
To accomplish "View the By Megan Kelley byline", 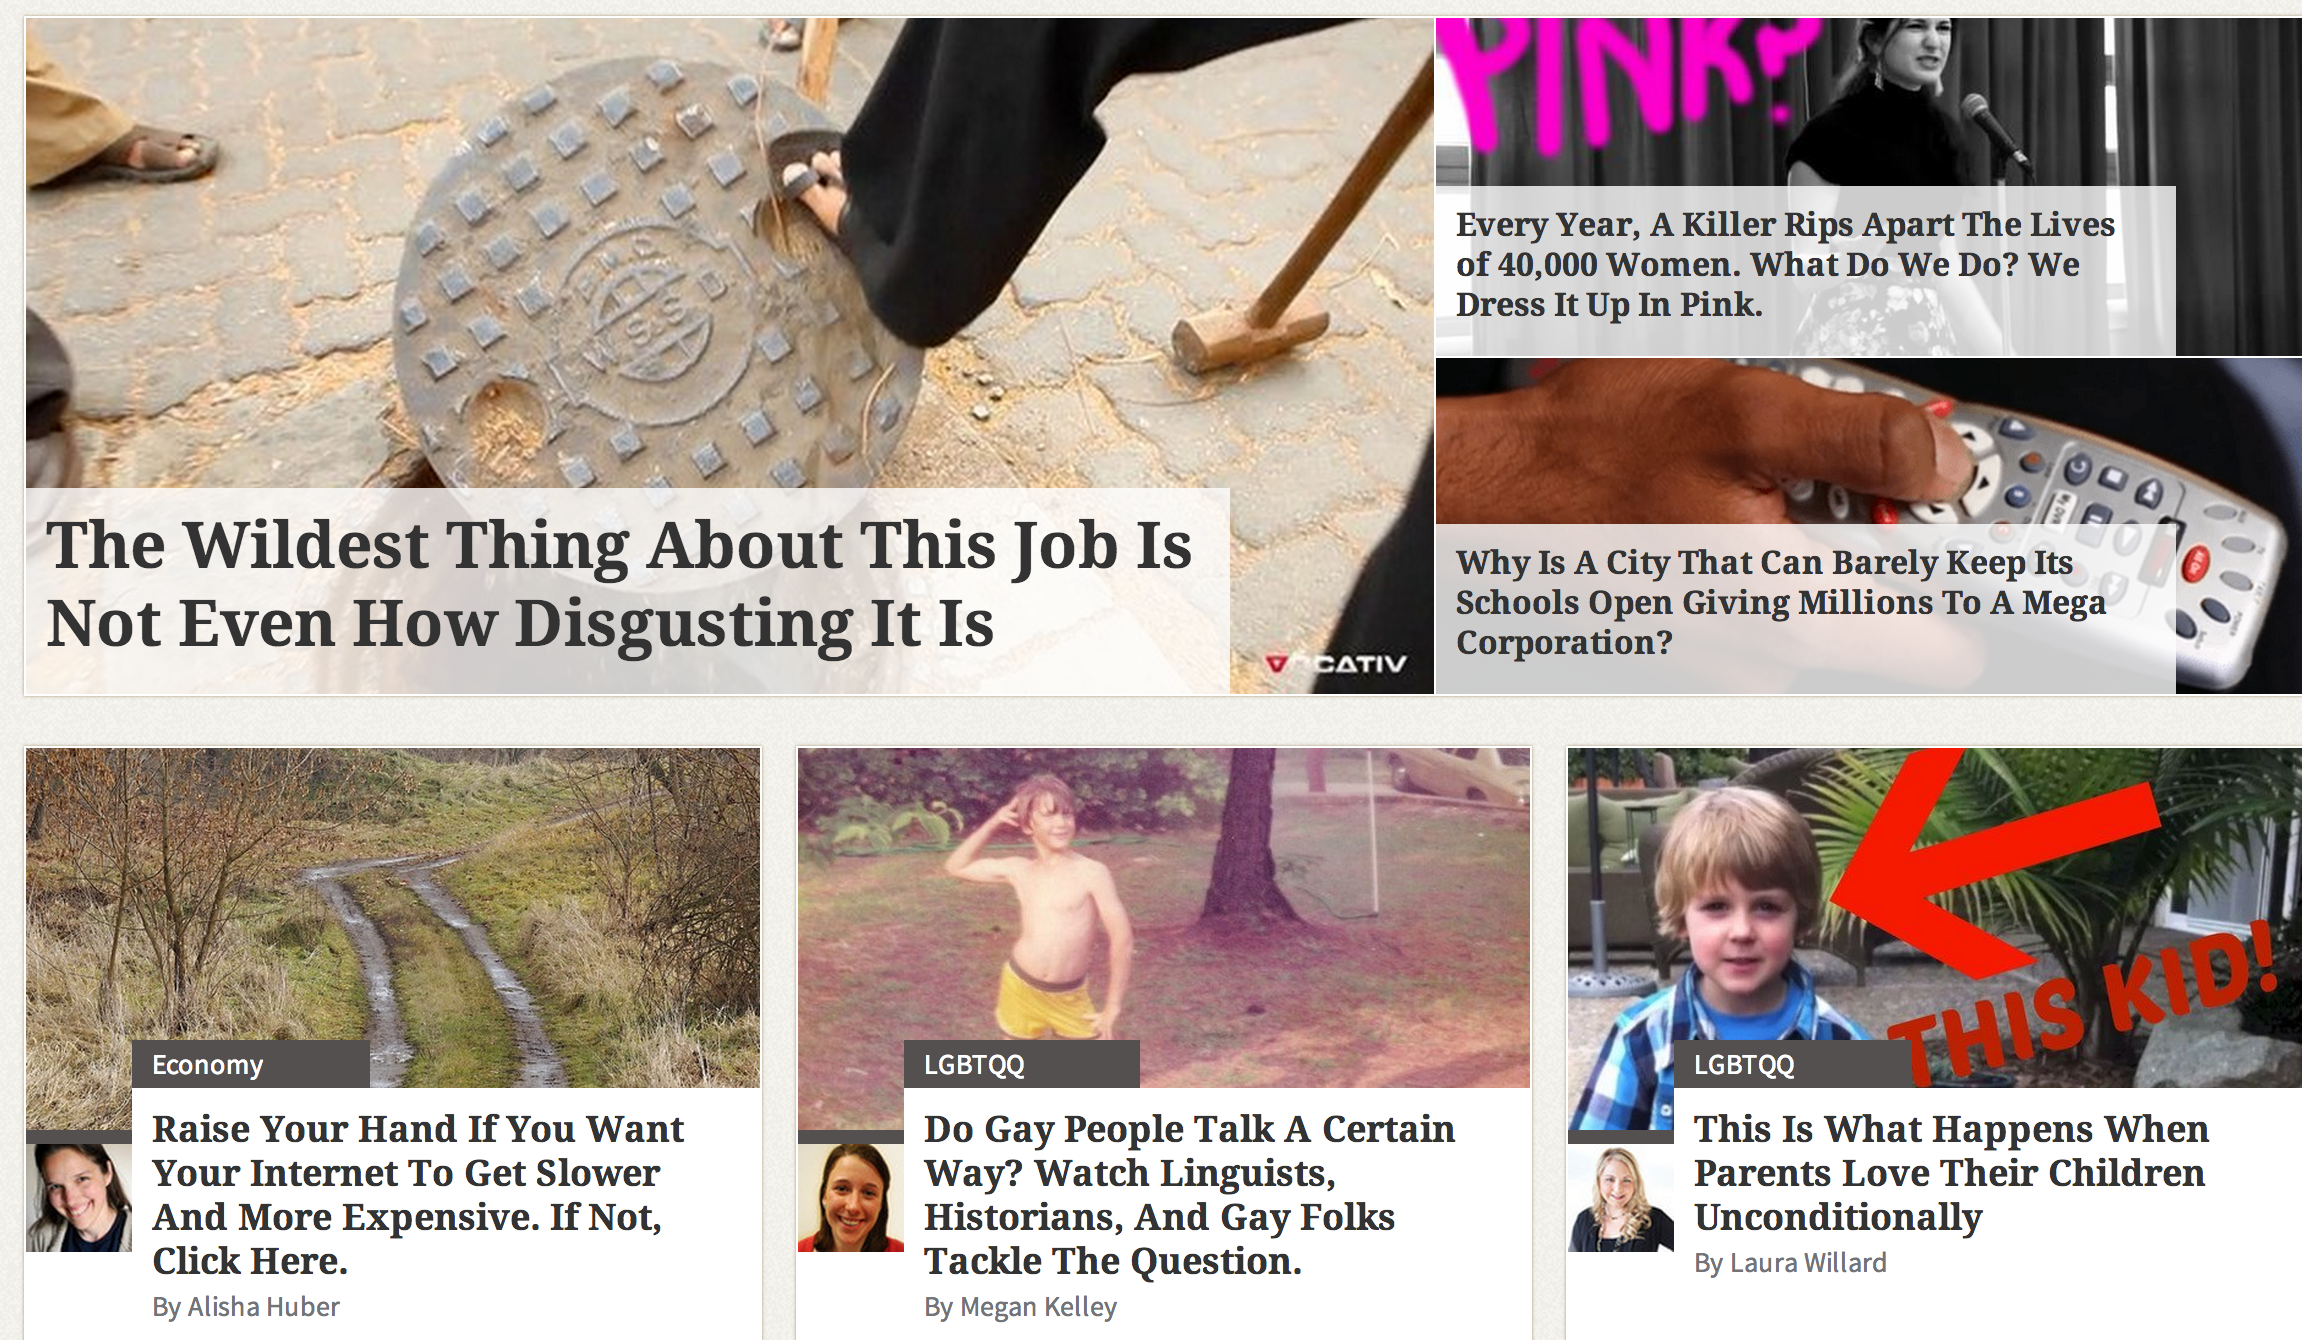I will coord(1020,1306).
